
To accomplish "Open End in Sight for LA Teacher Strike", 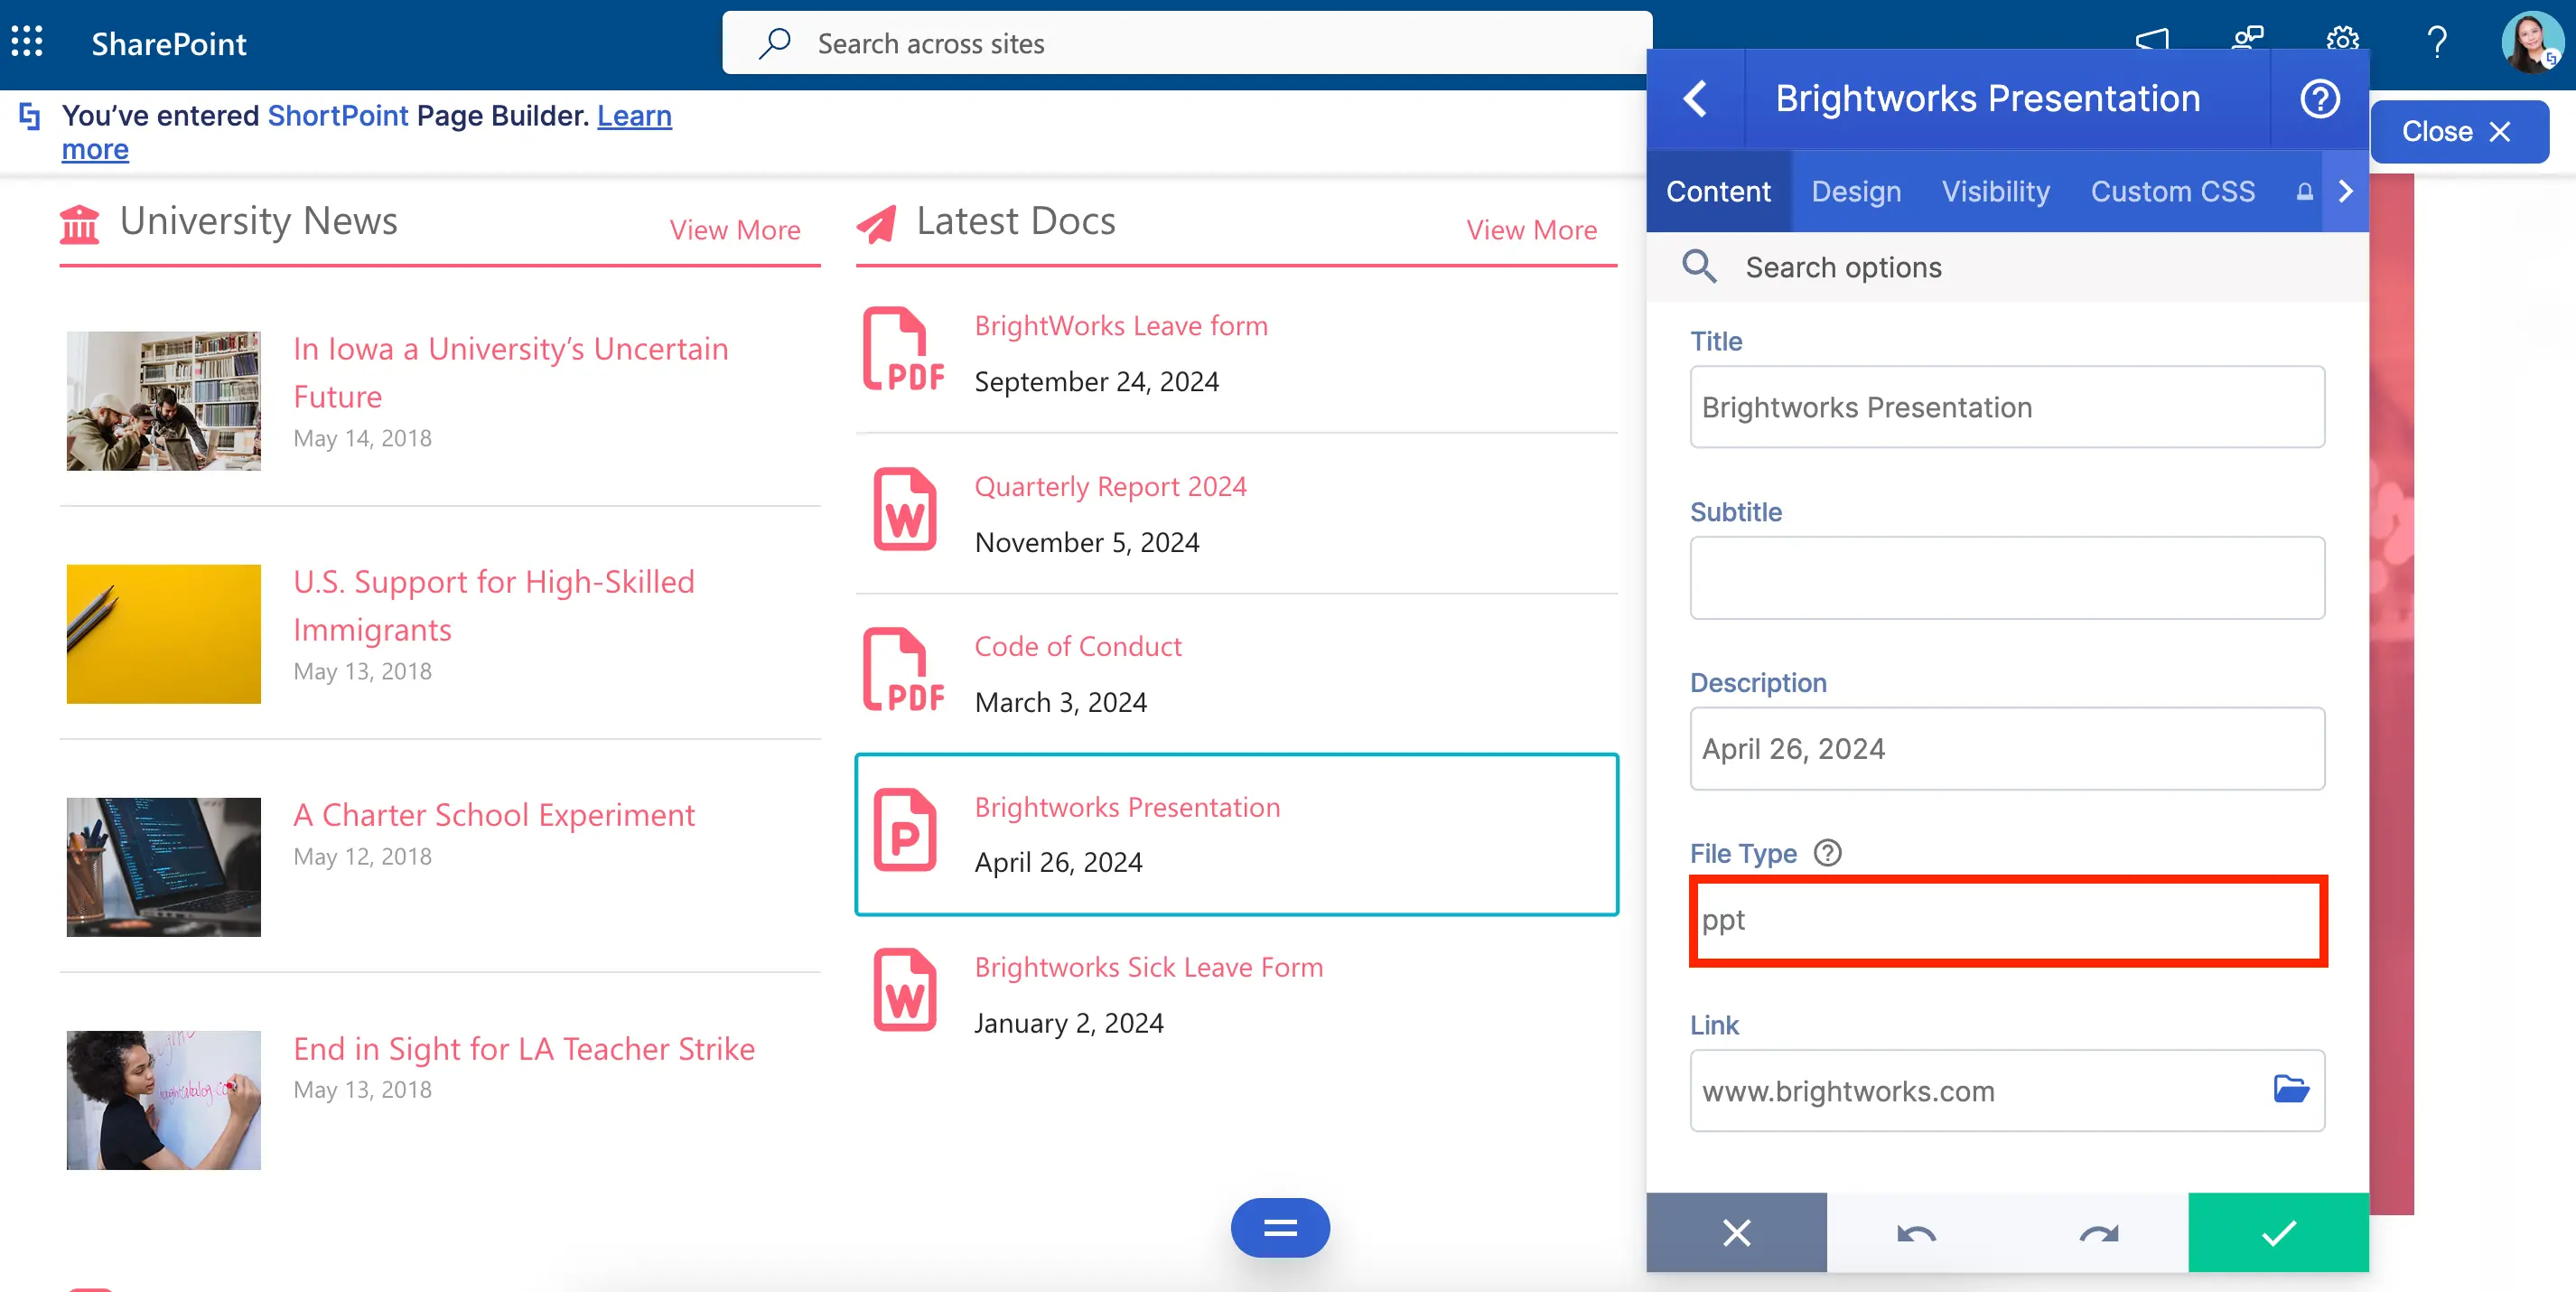I will pyautogui.click(x=524, y=1049).
